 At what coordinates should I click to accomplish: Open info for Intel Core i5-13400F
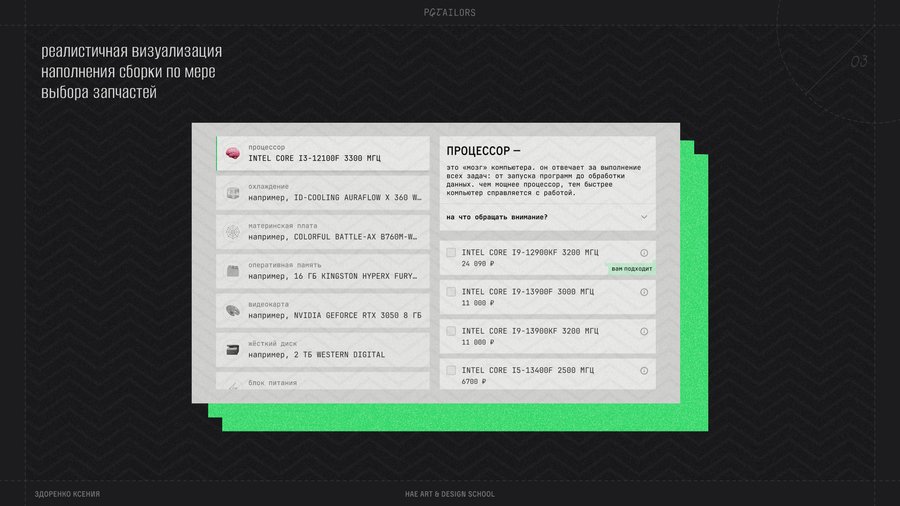click(644, 371)
